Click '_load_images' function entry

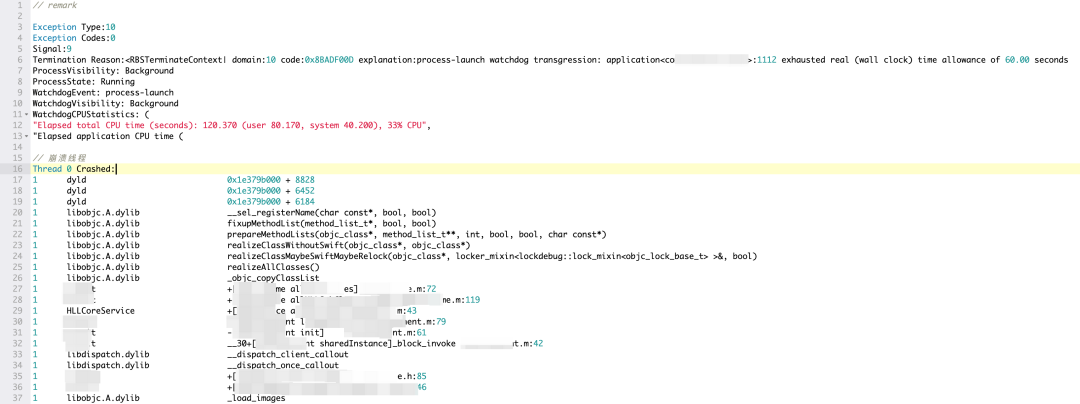click(x=256, y=400)
